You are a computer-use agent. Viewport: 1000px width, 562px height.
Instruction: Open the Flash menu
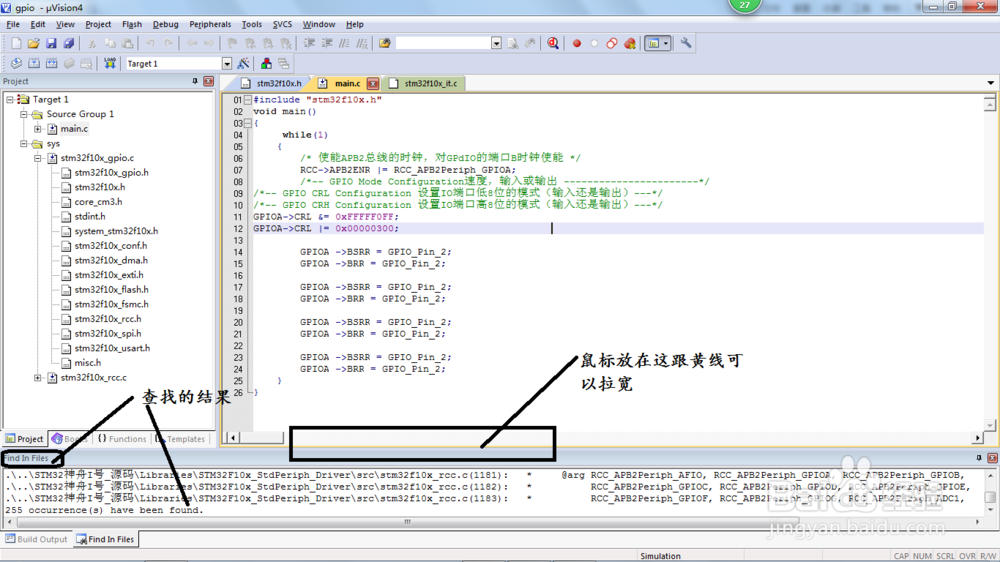tap(132, 24)
